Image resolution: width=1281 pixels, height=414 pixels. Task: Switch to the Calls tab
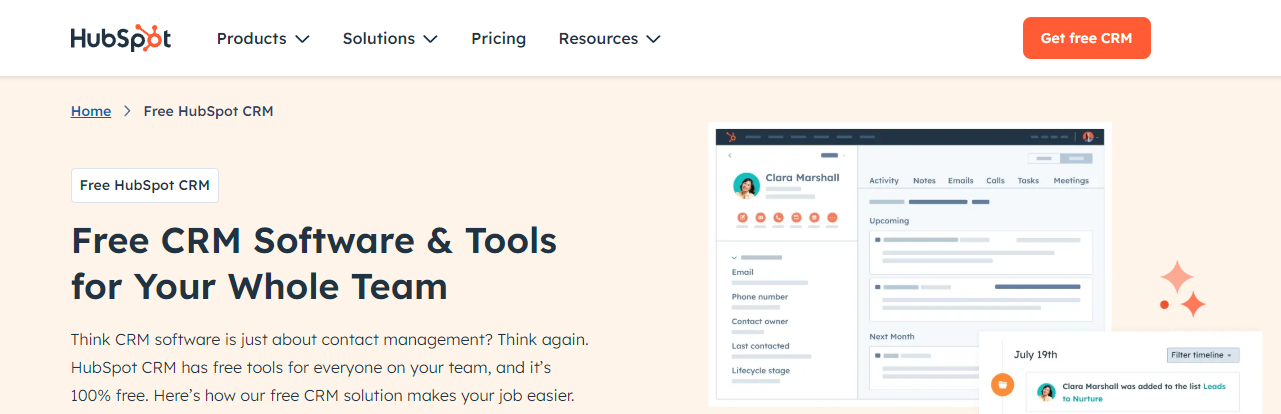coord(995,181)
